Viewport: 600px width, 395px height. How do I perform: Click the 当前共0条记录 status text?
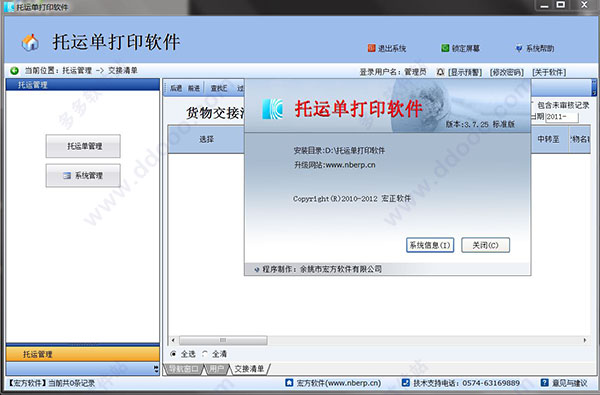click(72, 383)
